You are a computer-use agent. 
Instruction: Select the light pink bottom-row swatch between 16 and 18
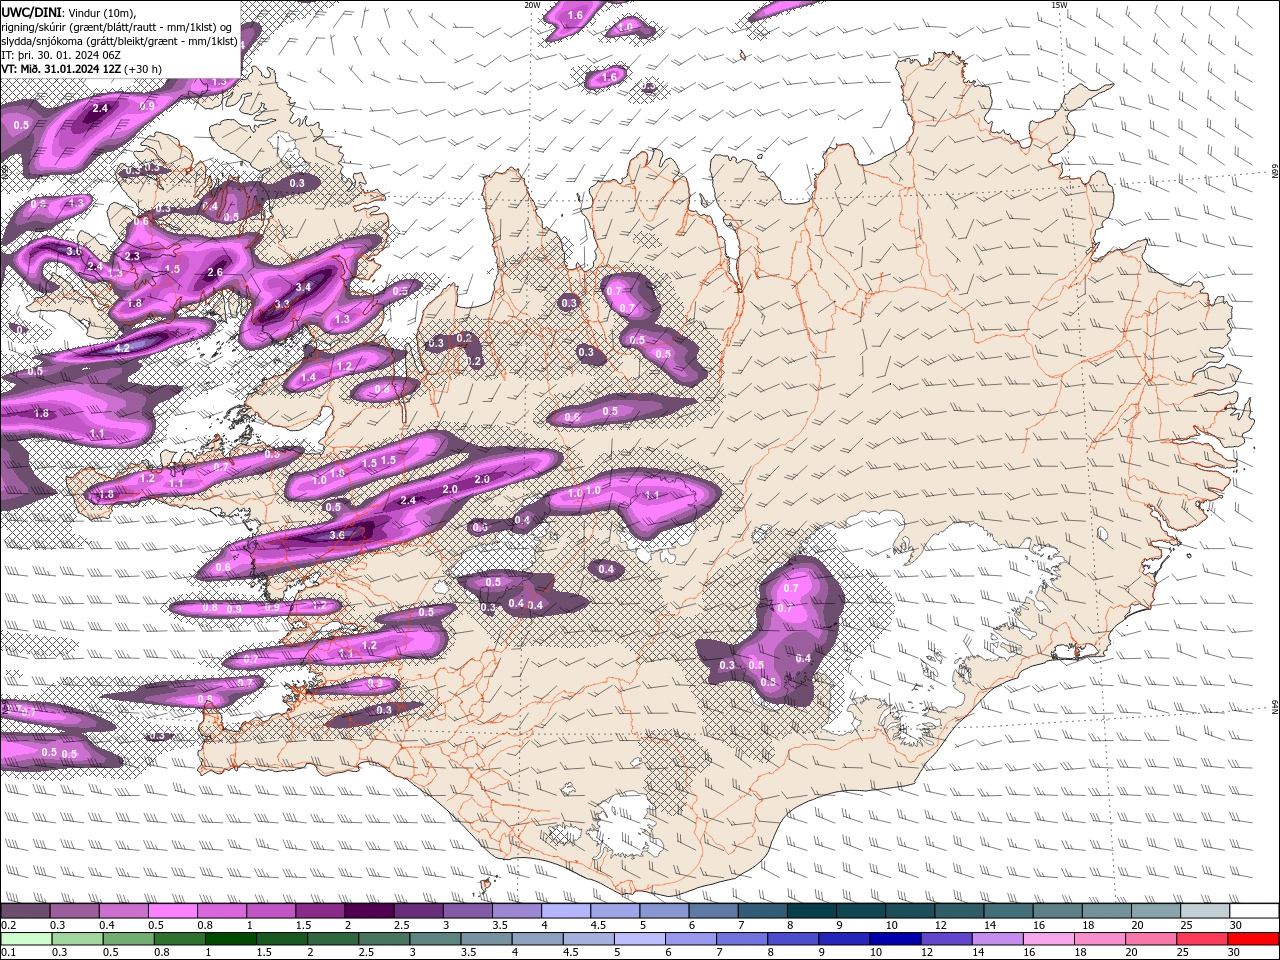tap(1047, 939)
